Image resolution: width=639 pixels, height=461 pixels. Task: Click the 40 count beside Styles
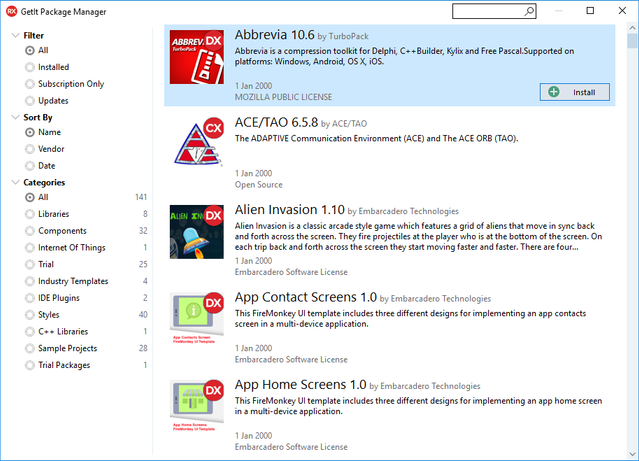(x=143, y=315)
